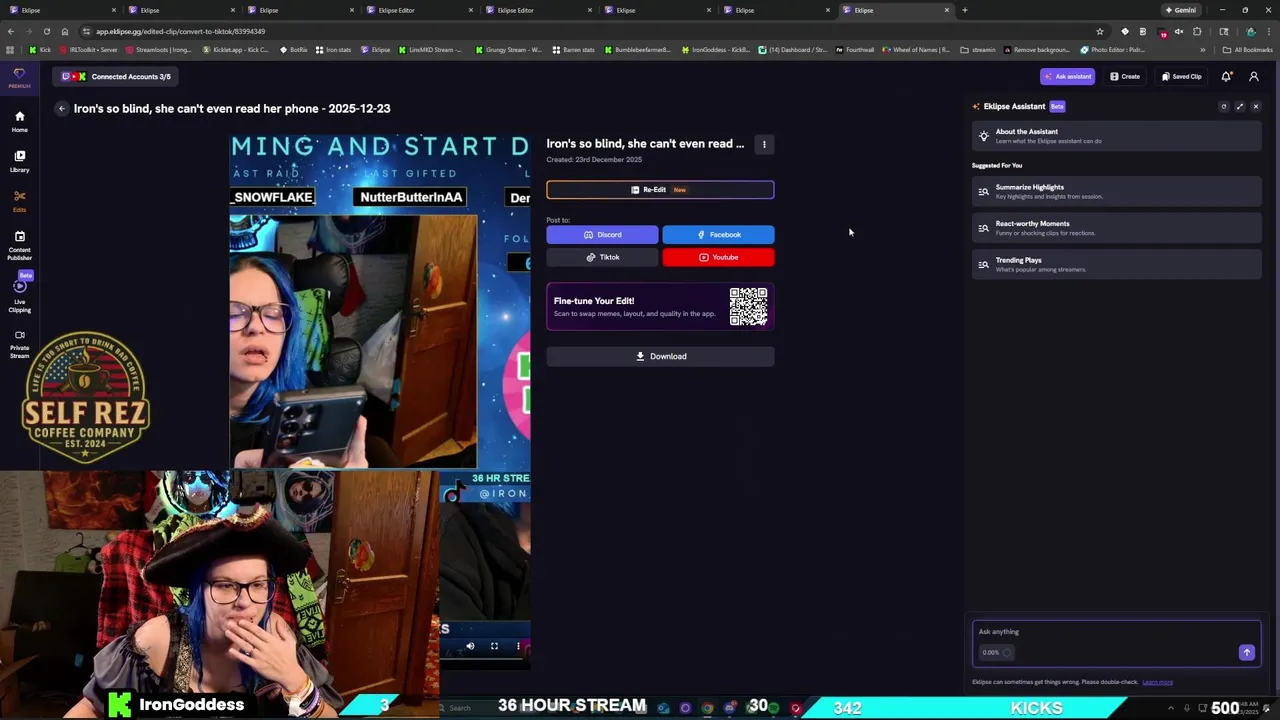Open browser extensions puzzle icon
Screen dimensions: 1280x720
point(1197,31)
